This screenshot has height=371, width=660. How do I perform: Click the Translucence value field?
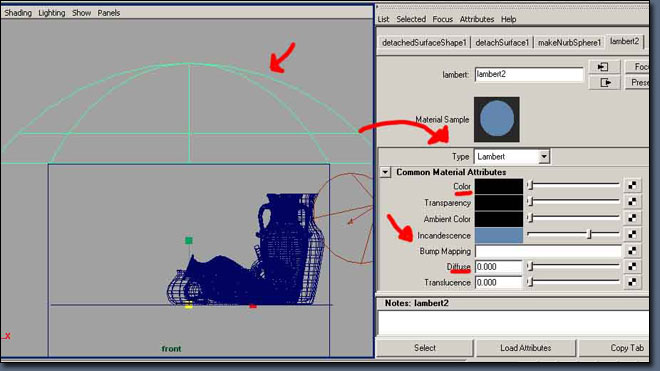498,282
